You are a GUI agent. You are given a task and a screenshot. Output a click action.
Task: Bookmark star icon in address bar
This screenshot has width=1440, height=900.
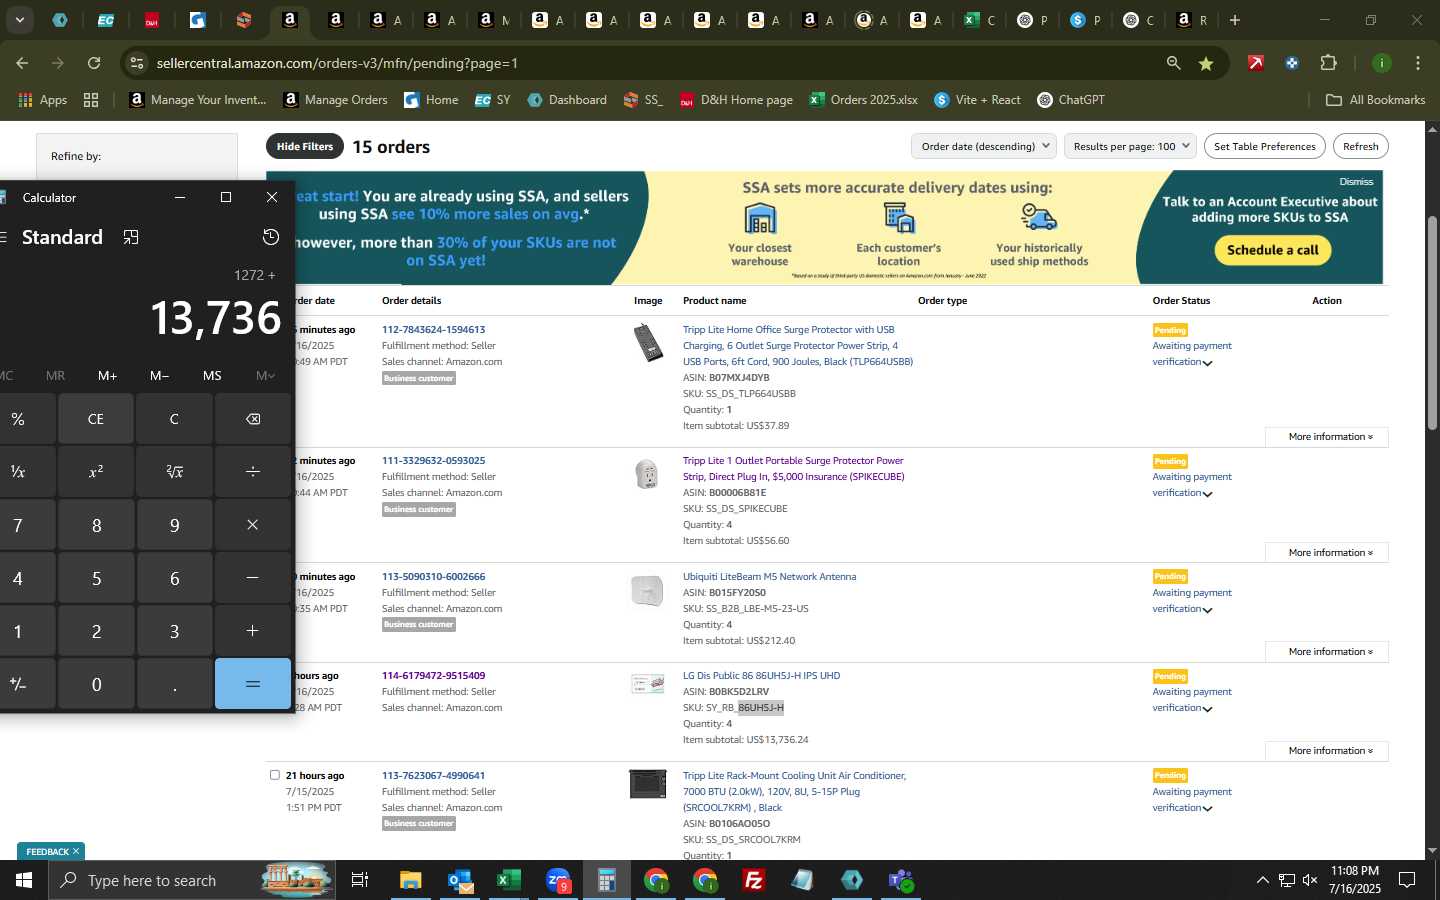pyautogui.click(x=1206, y=63)
